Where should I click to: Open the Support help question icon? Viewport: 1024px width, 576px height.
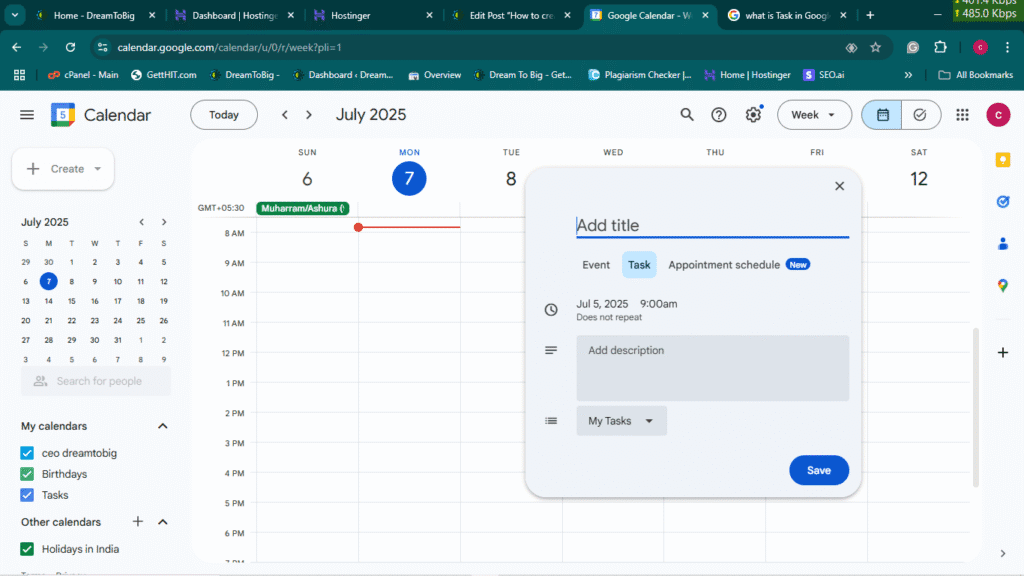tap(719, 115)
